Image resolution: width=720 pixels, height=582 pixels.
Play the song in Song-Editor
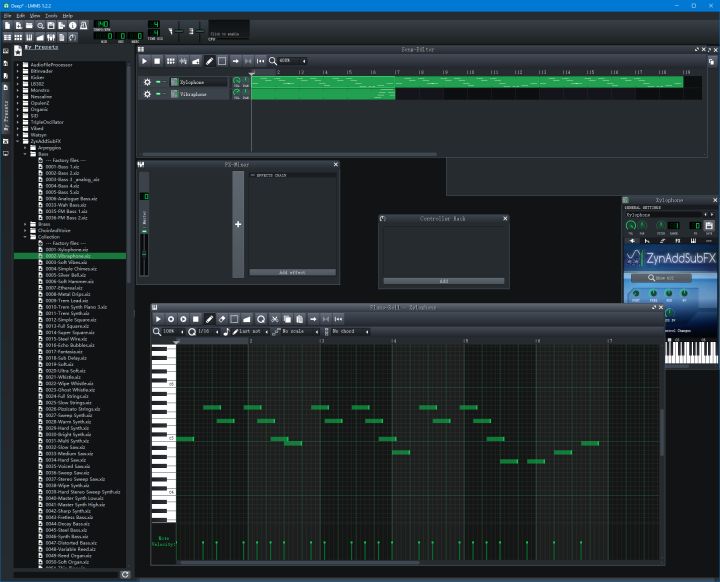[x=145, y=61]
